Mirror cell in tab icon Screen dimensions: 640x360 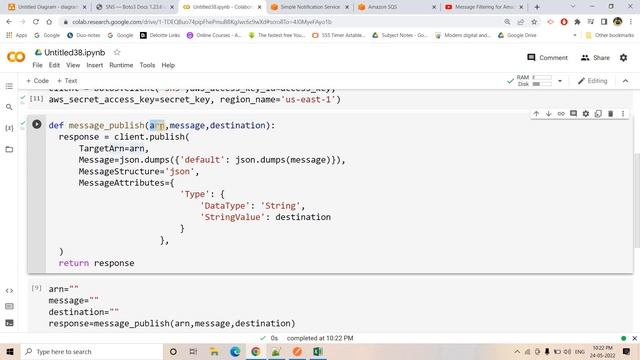click(x=598, y=114)
